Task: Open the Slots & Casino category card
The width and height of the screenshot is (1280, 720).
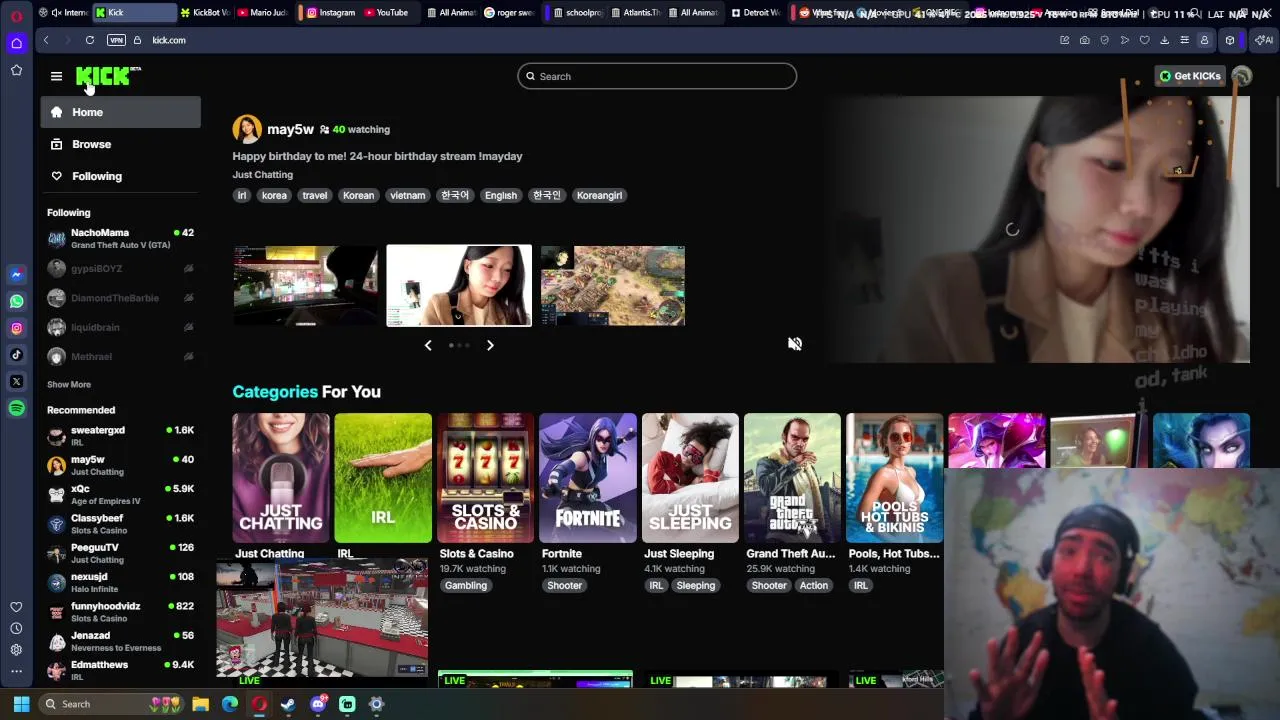Action: [x=485, y=478]
